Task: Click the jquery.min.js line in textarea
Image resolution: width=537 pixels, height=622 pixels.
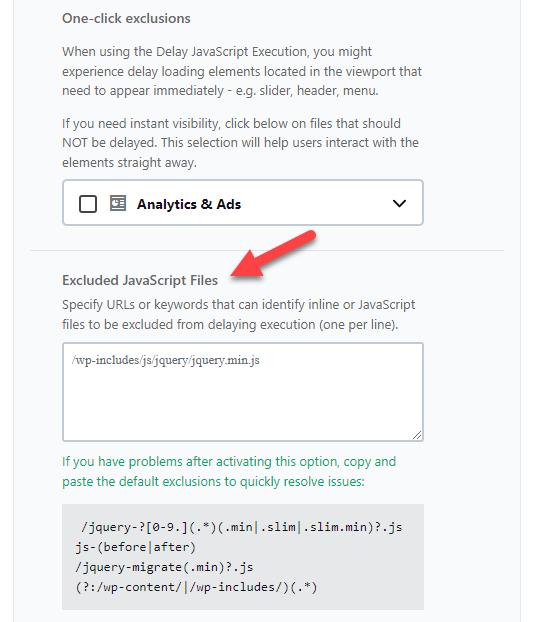Action: point(165,360)
